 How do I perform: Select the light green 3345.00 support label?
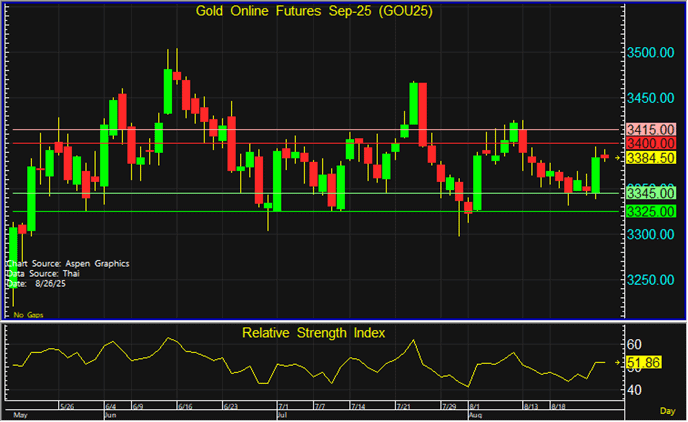point(652,192)
